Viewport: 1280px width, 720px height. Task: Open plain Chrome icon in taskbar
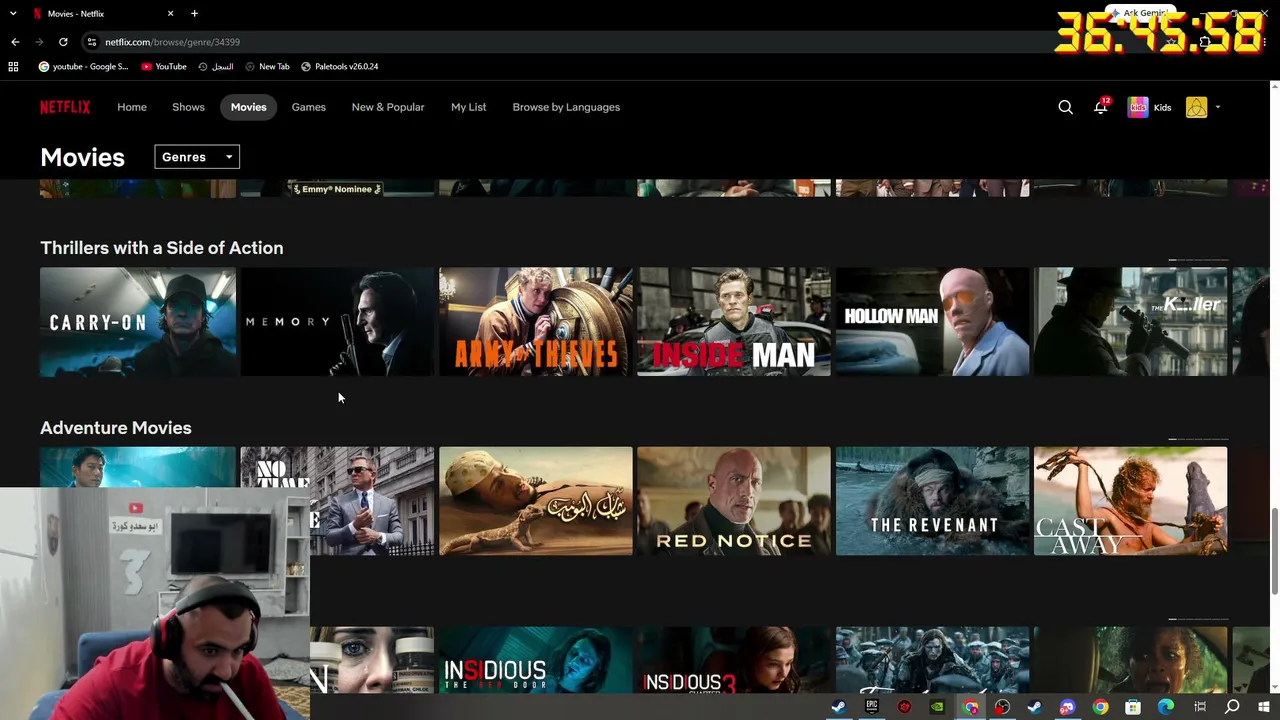pyautogui.click(x=1100, y=707)
